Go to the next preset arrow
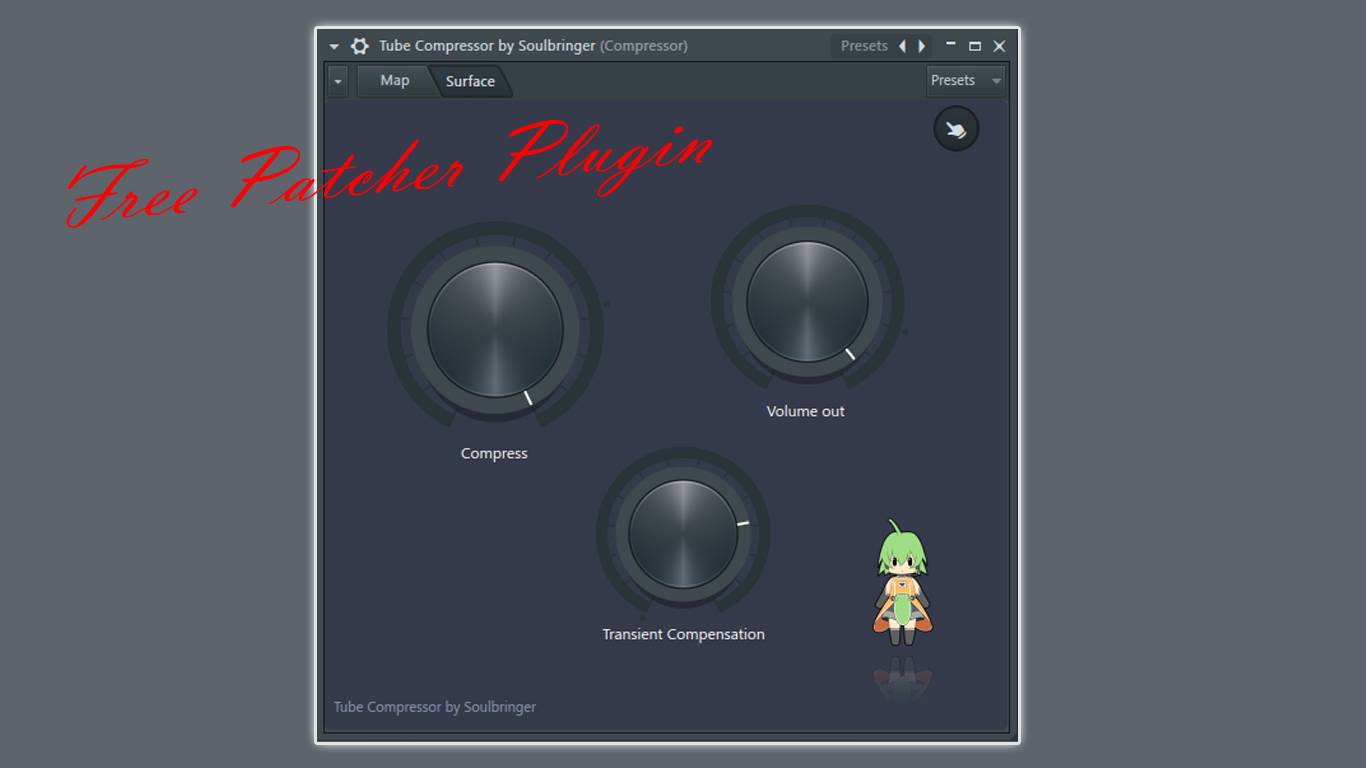Viewport: 1366px width, 768px height. pyautogui.click(x=921, y=46)
